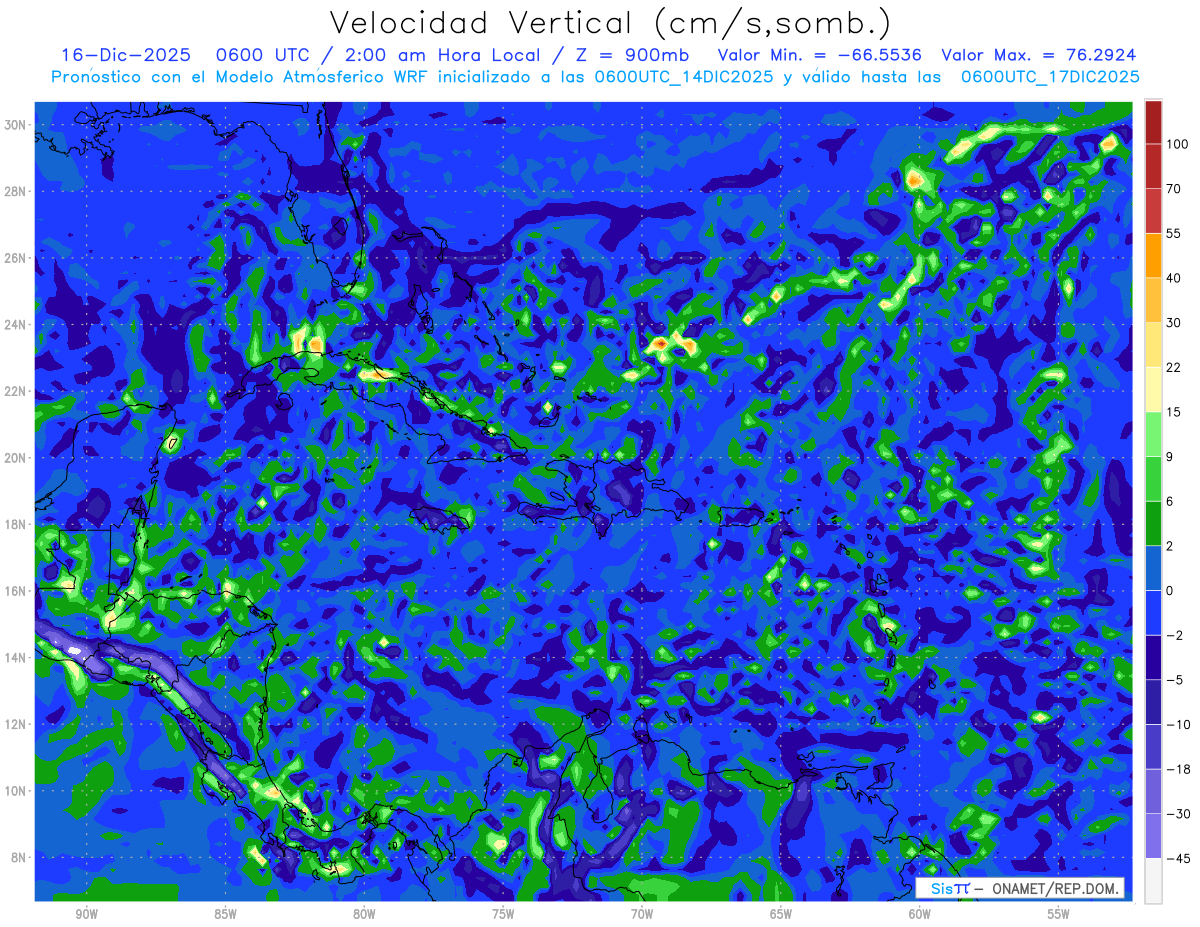The width and height of the screenshot is (1200, 927).
Task: Click the "85W" longitude label
Action: pos(225,914)
